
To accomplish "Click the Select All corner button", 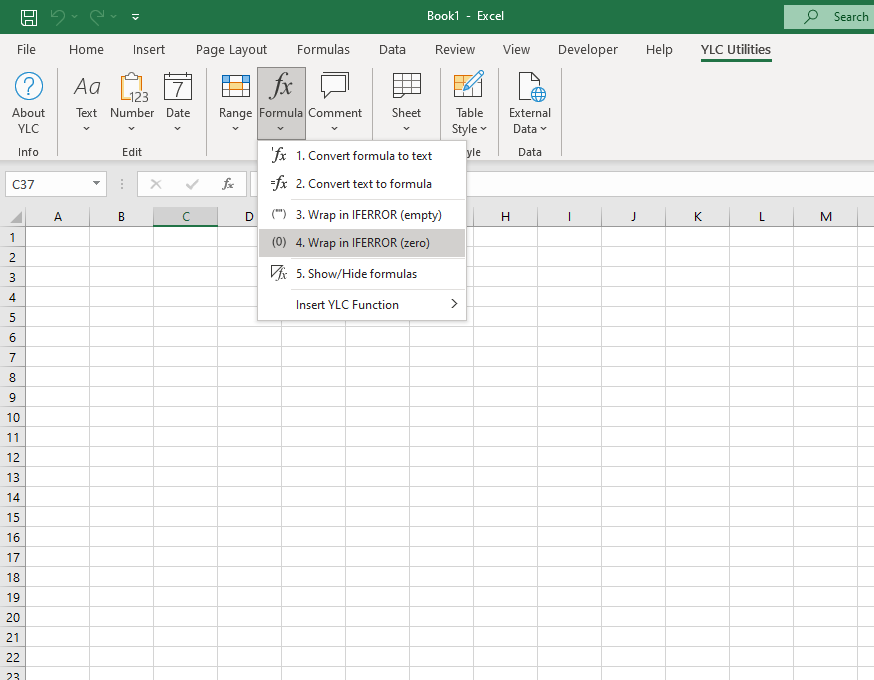I will tap(15, 217).
